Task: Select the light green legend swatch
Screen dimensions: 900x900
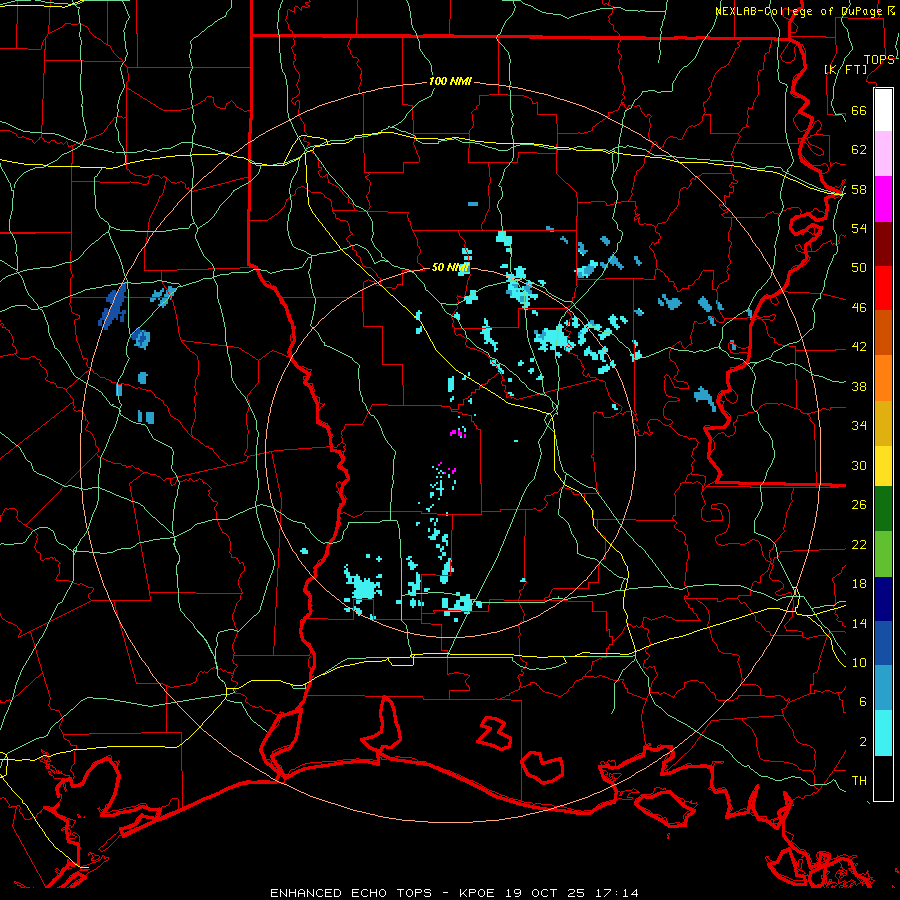Action: click(883, 553)
